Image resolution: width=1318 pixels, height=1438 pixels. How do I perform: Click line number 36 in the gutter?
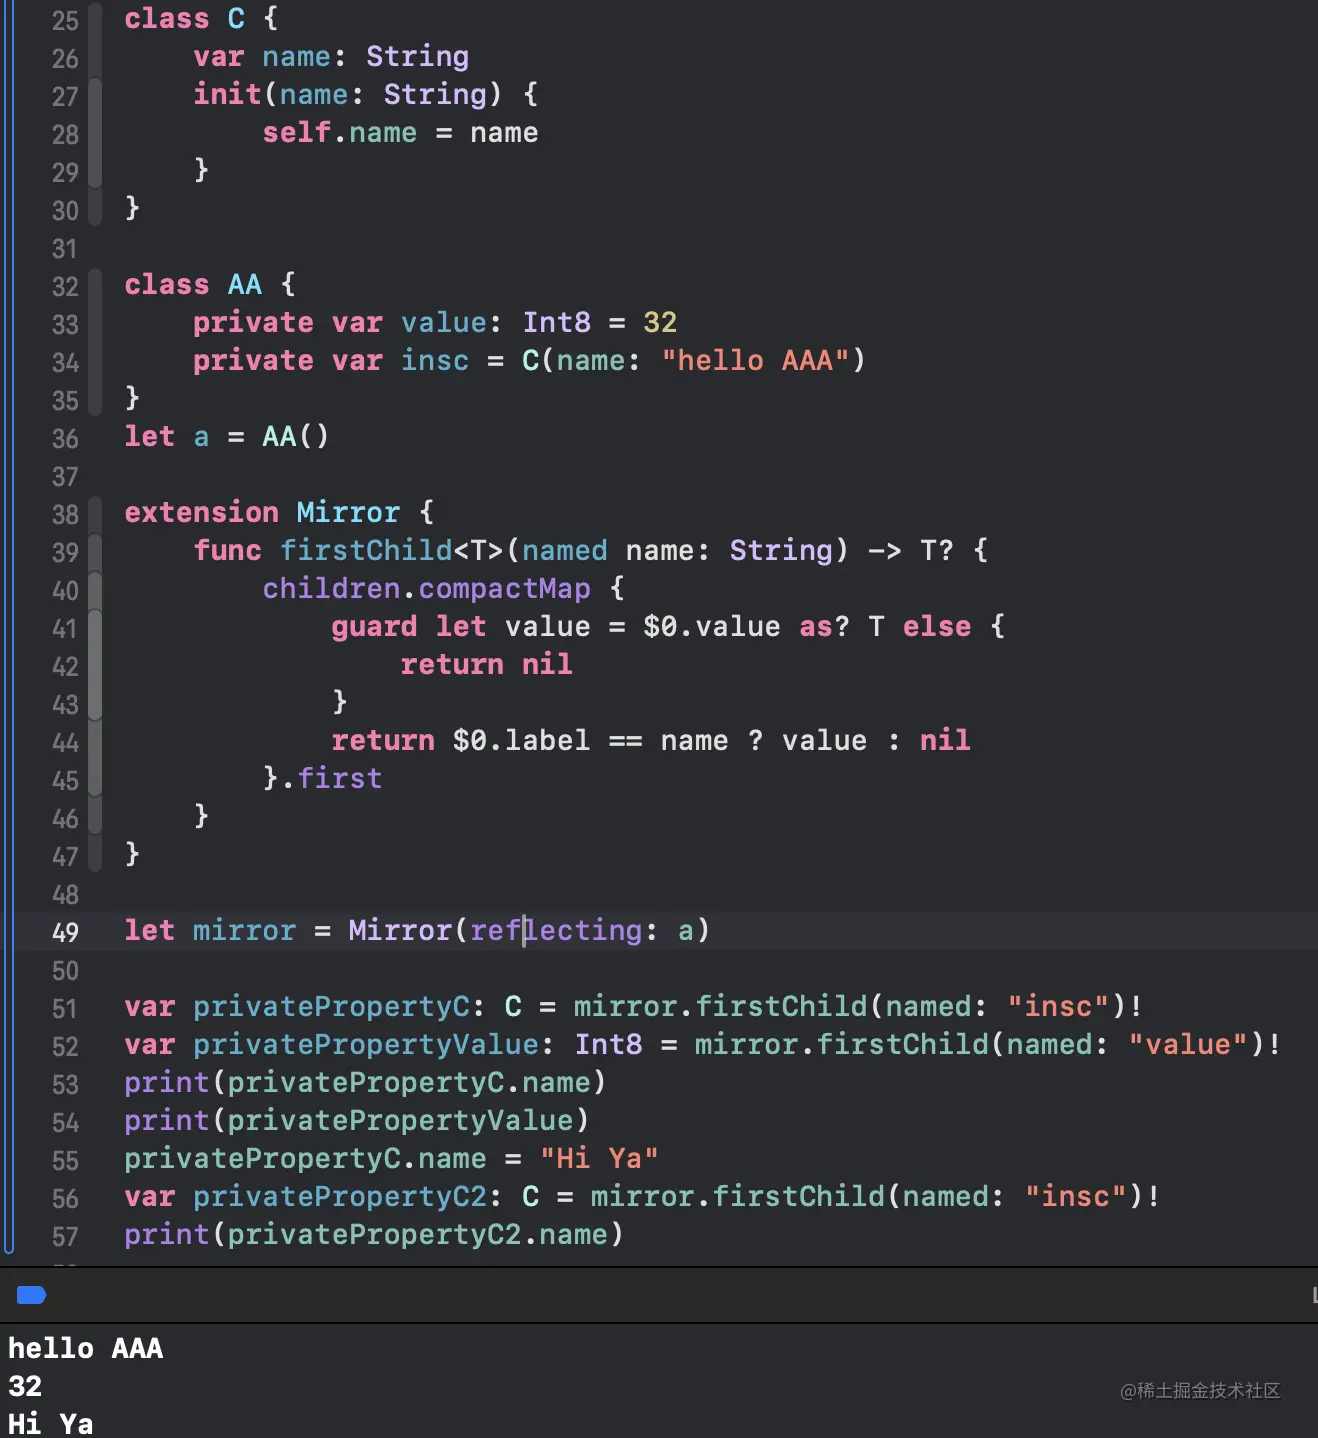(x=65, y=438)
